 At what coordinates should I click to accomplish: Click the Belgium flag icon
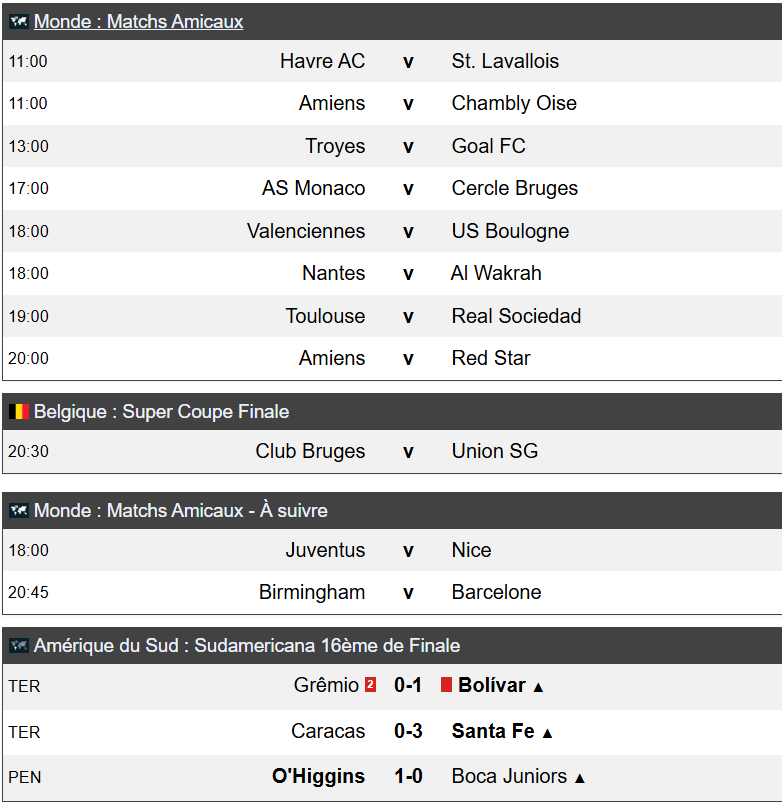point(19,412)
